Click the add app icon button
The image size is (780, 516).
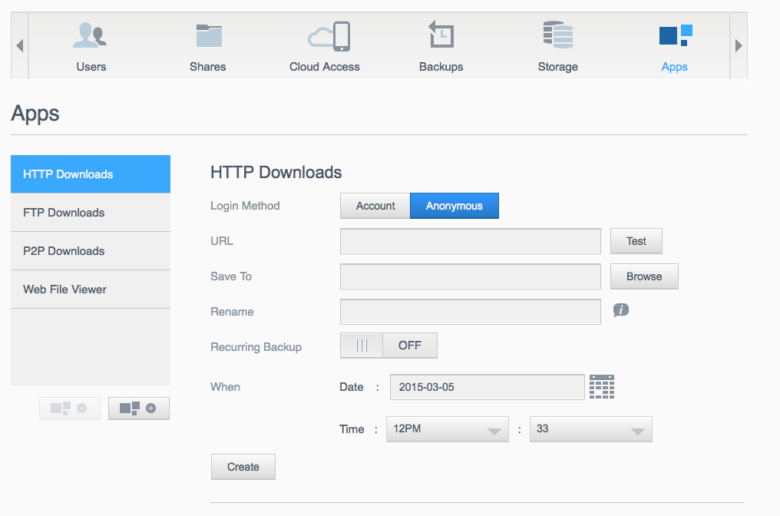[x=139, y=409]
